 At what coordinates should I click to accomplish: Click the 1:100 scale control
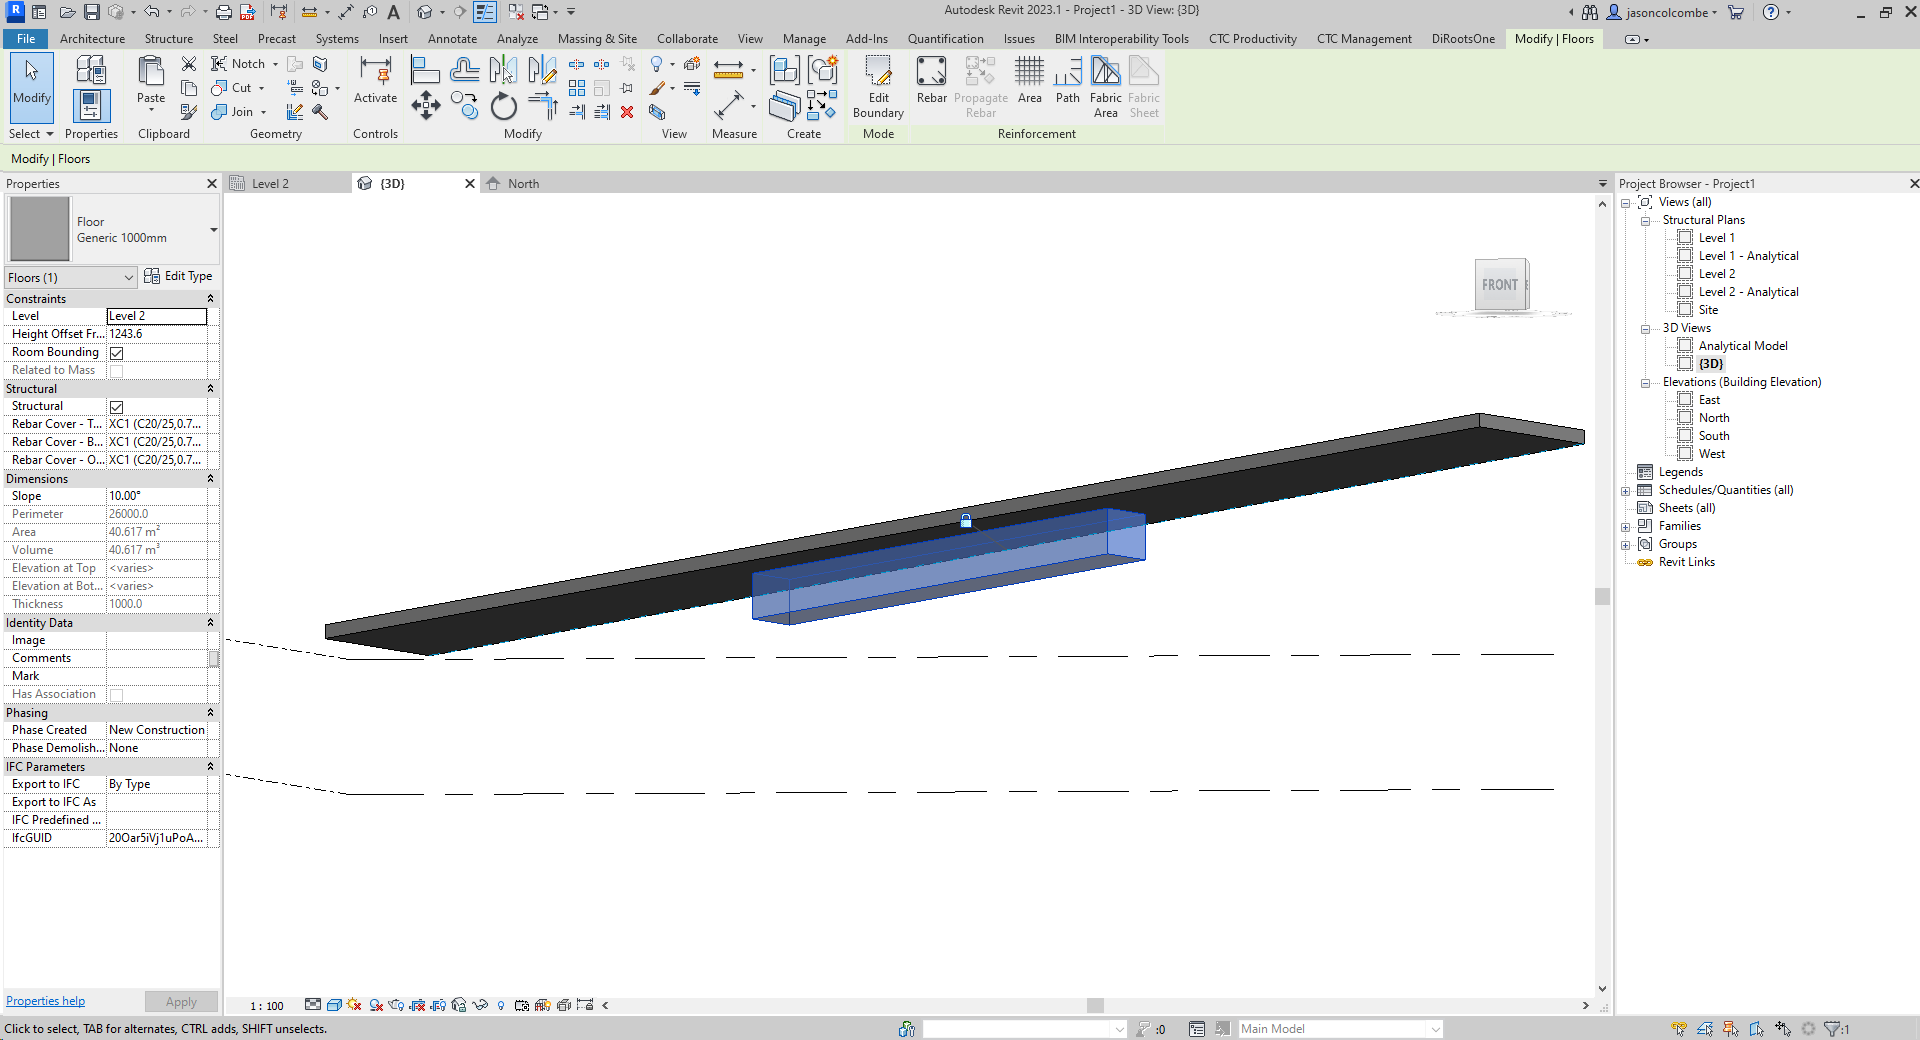pyautogui.click(x=265, y=1006)
